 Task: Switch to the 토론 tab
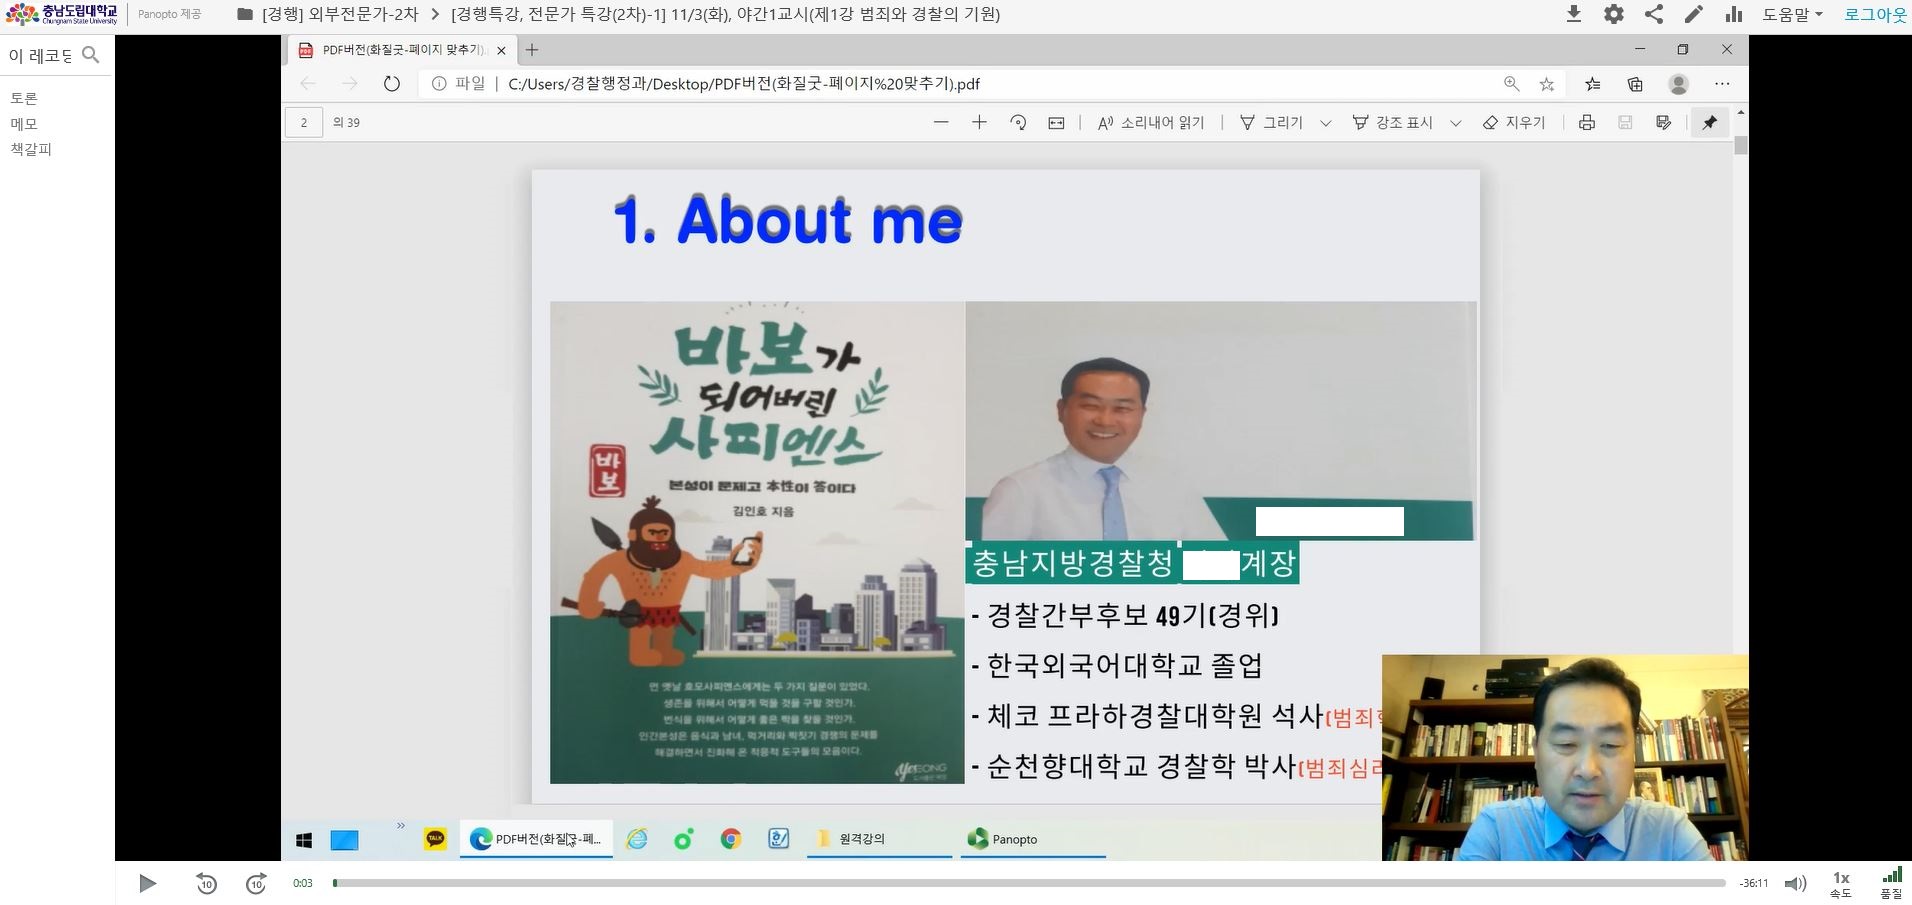click(24, 98)
